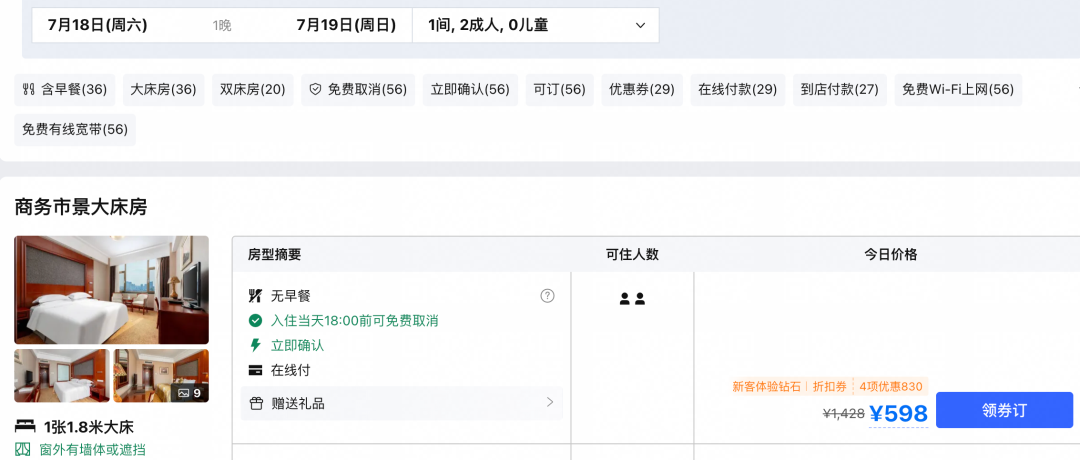The height and width of the screenshot is (460, 1080).
Task: Click the question mark help icon beside 无早餐
Action: 548,296
